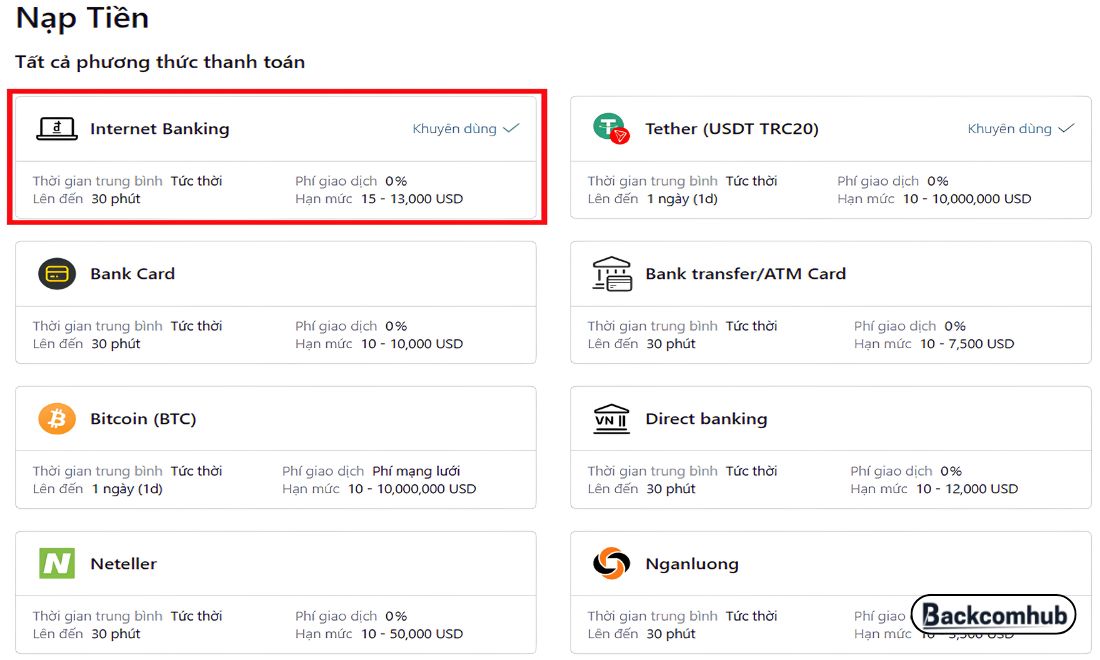
Task: Click 'Tức thời' in Nganluong card
Action: [x=751, y=616]
